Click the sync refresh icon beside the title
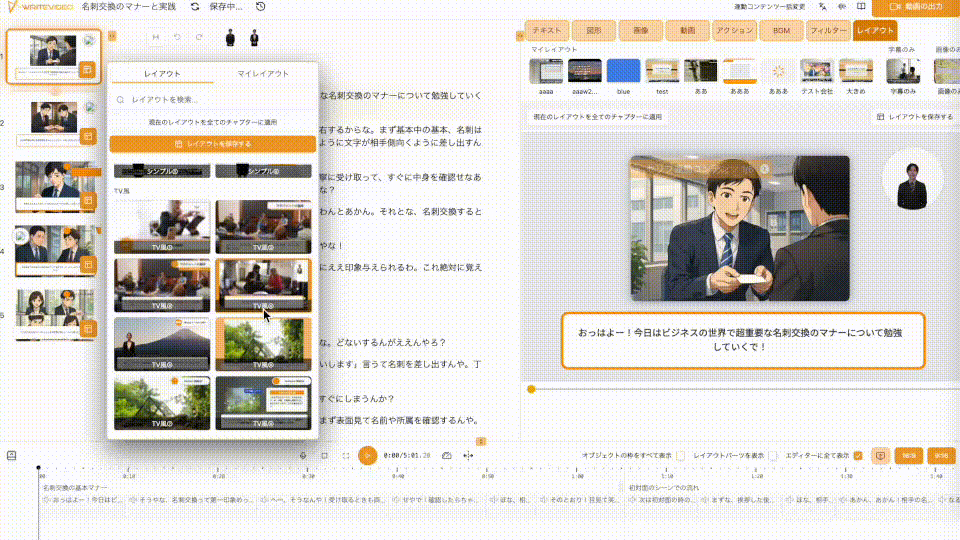 (194, 7)
